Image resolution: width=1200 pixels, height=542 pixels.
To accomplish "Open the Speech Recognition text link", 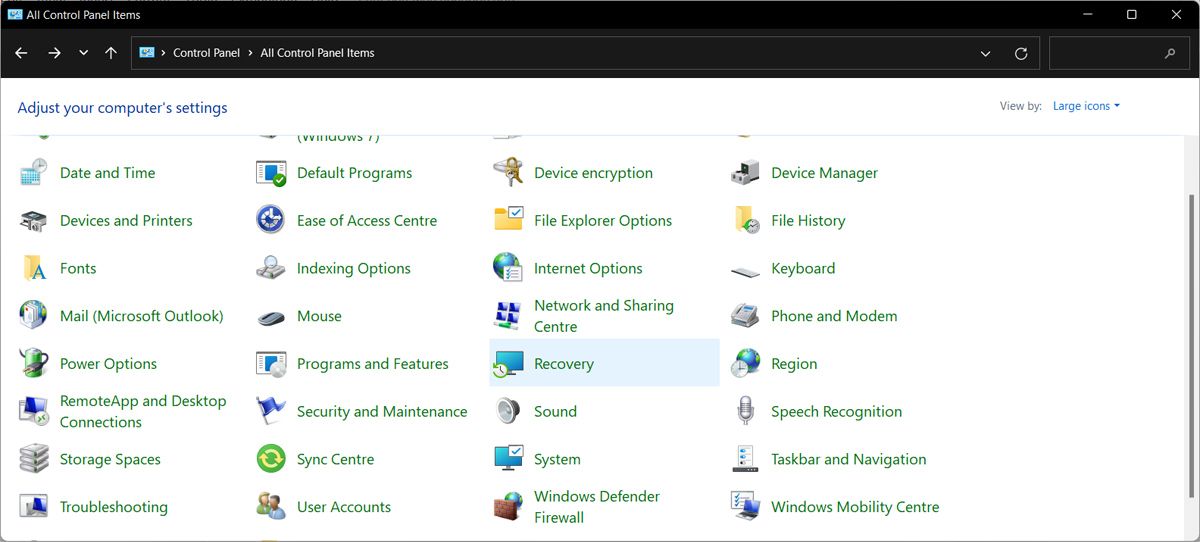I will coord(836,412).
